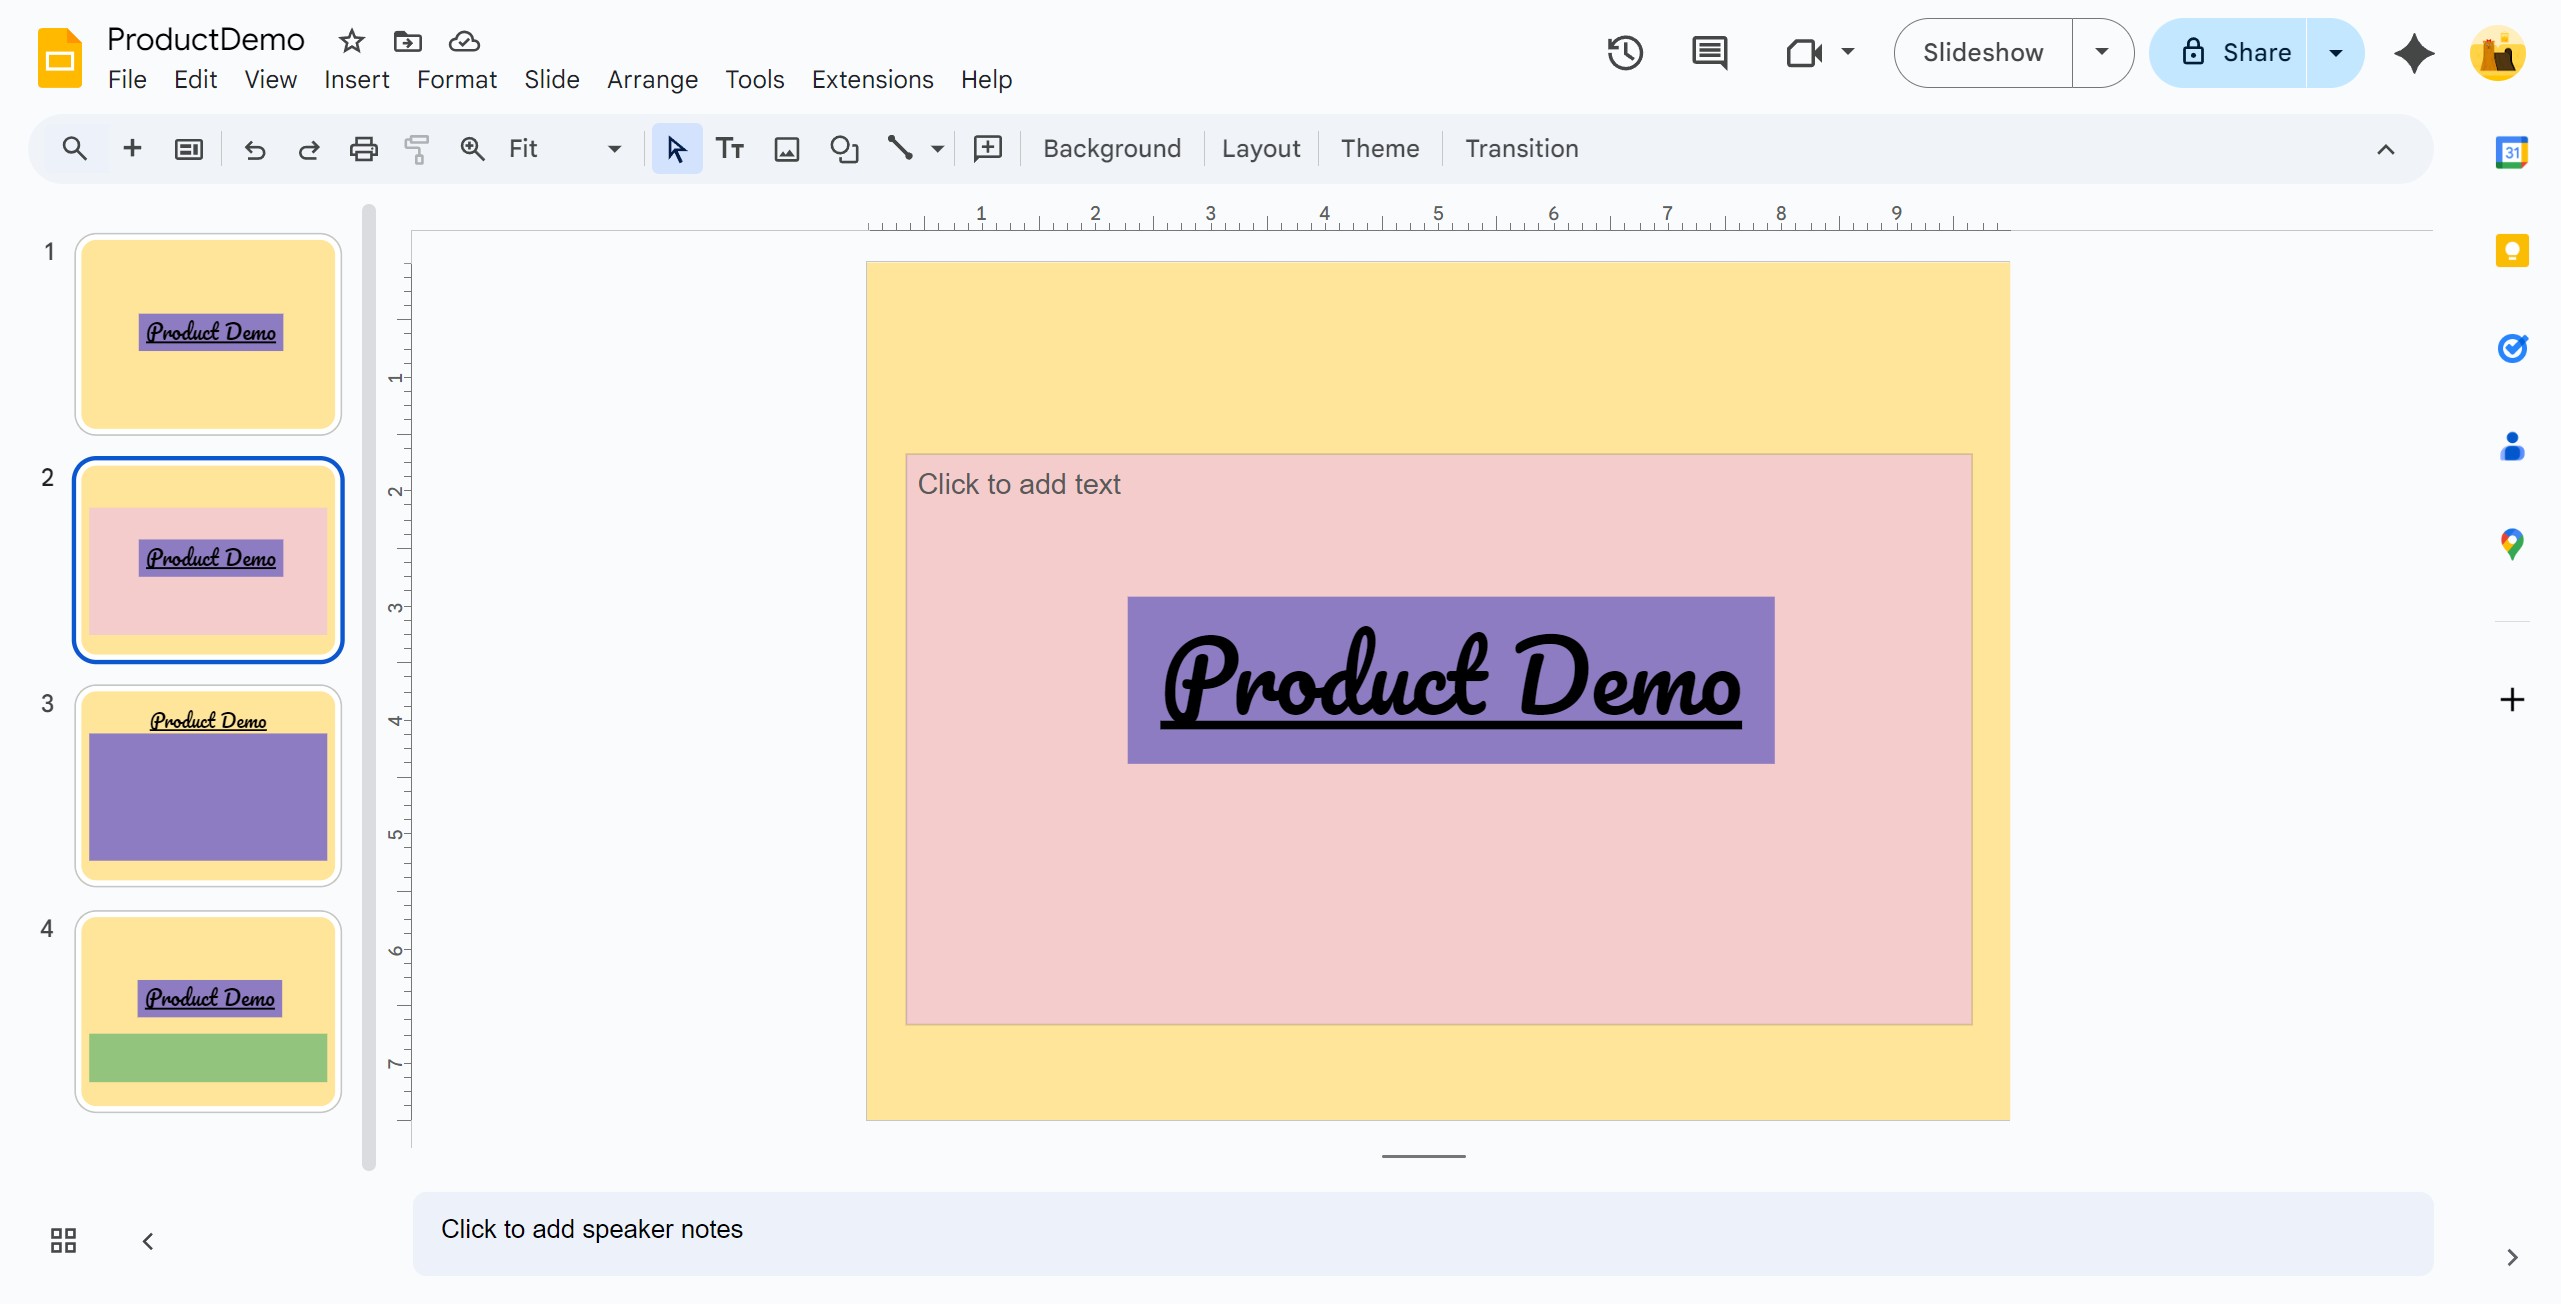The height and width of the screenshot is (1306, 2561).
Task: Select the Product Demo title box
Action: tap(1450, 680)
